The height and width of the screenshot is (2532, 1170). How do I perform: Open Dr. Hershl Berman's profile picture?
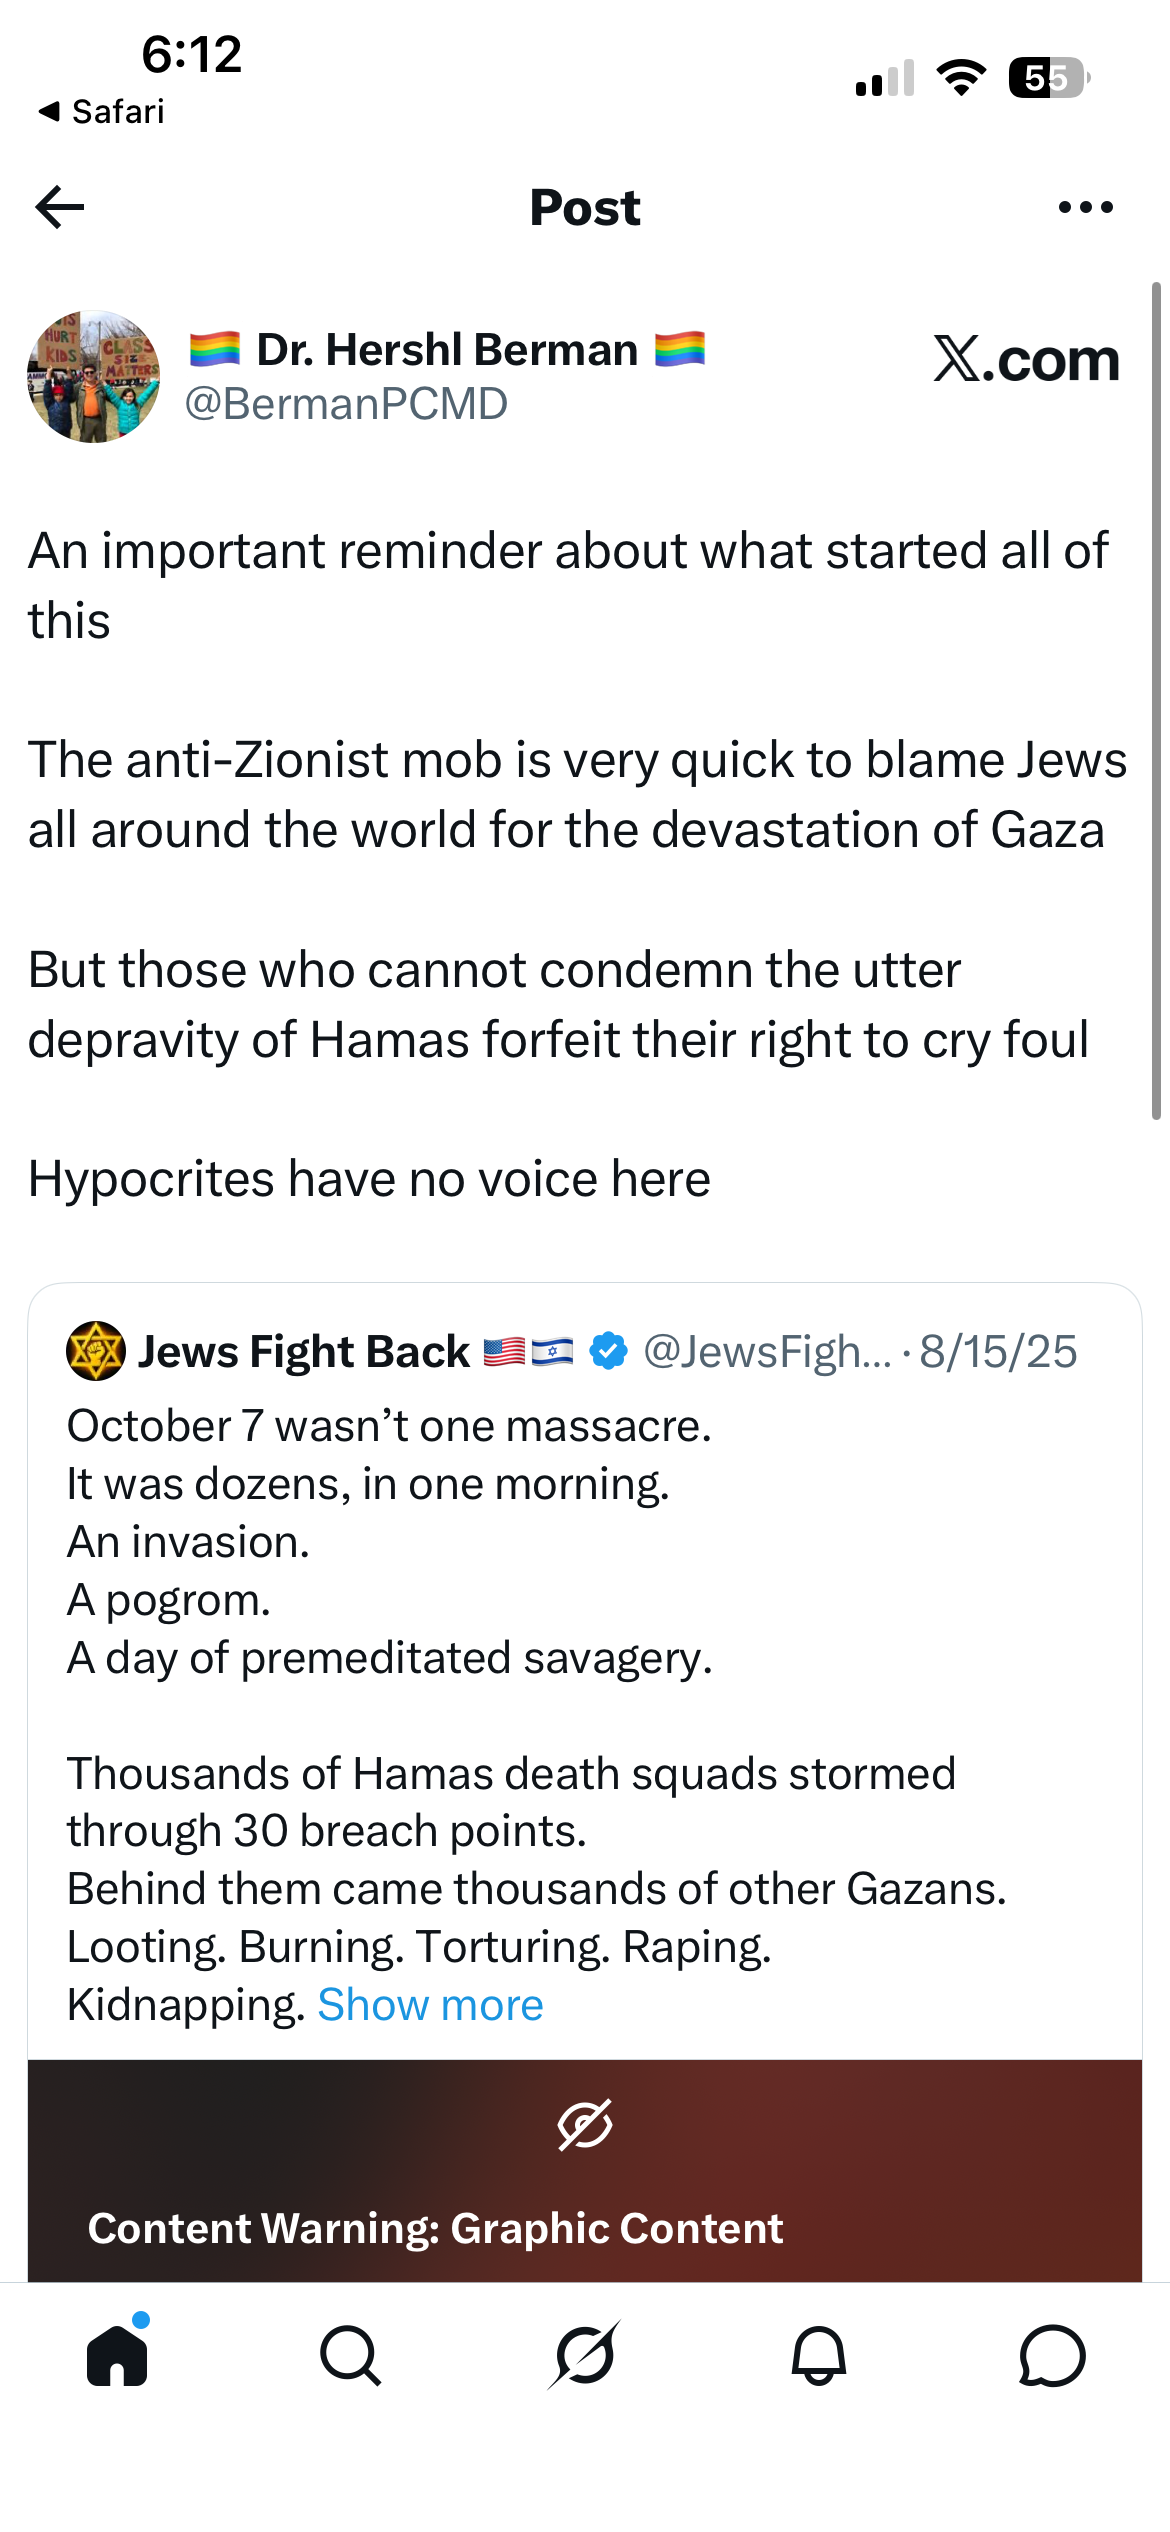pyautogui.click(x=93, y=376)
